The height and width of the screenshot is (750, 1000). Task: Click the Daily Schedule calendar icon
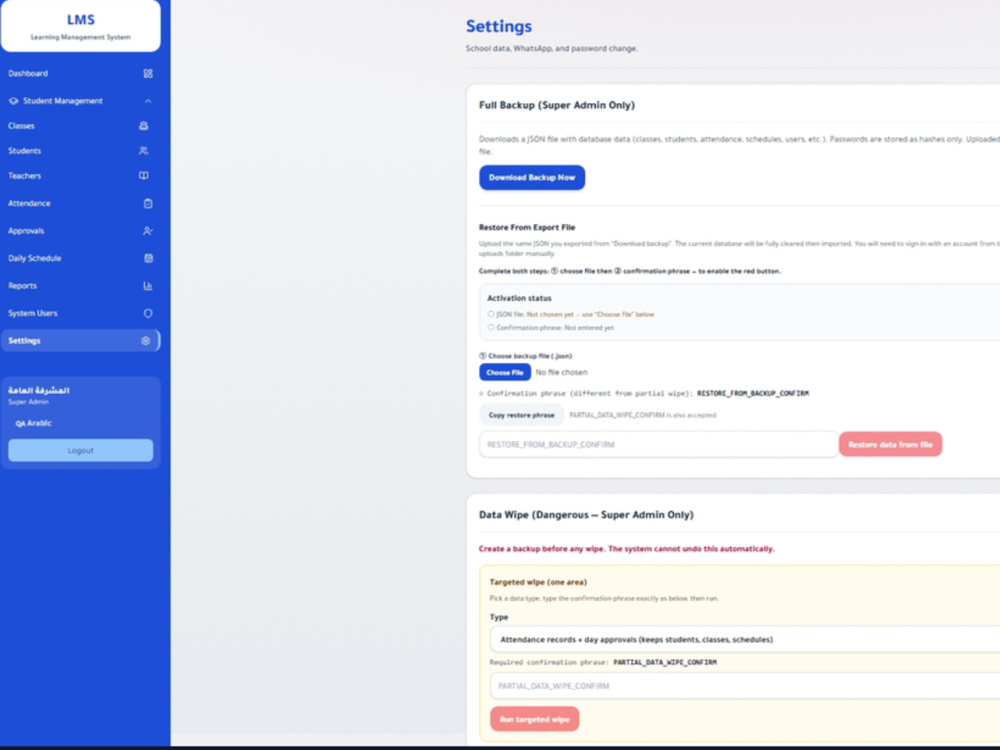click(x=149, y=258)
